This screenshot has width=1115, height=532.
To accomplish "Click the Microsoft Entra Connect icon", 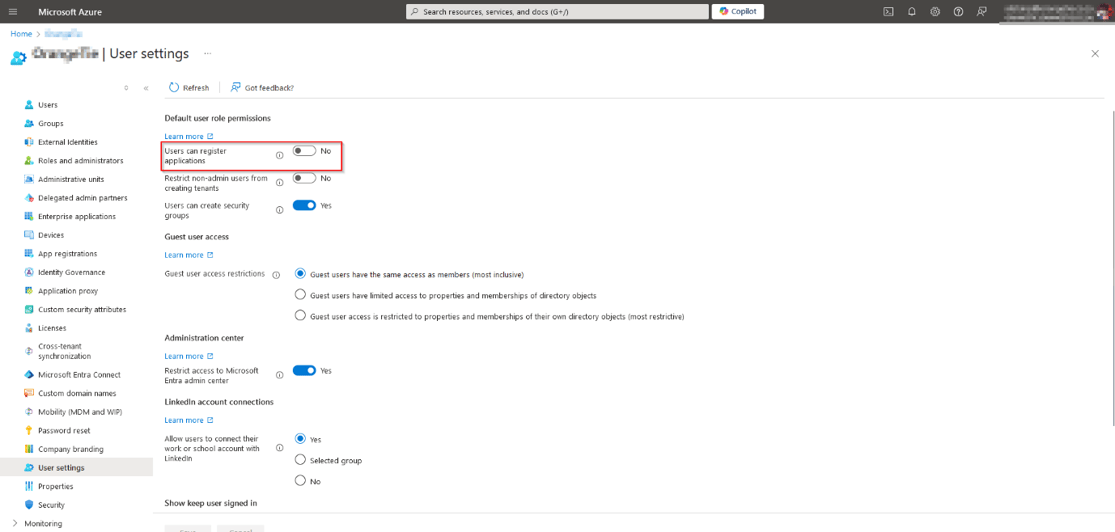I will coord(29,375).
